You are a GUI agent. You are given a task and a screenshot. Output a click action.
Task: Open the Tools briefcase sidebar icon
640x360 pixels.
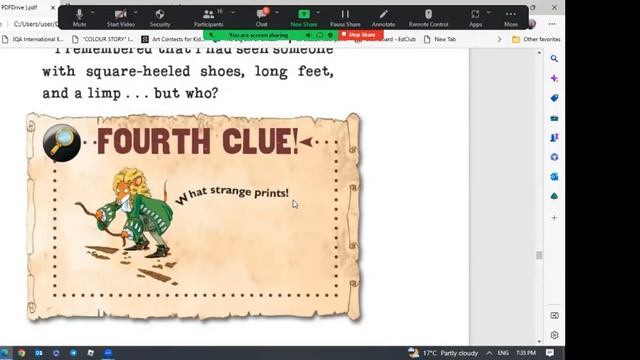pos(554,118)
